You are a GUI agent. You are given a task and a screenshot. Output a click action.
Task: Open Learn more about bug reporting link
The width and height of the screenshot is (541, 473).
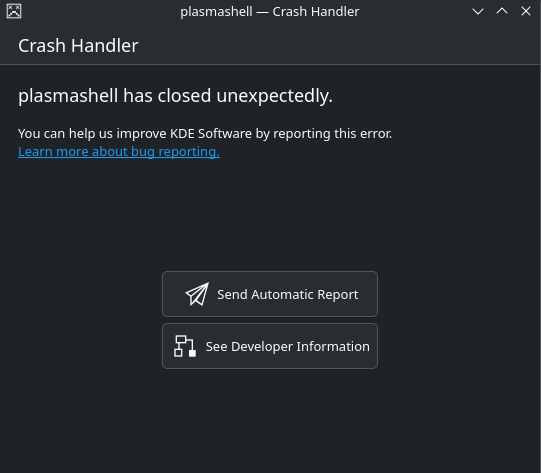[119, 152]
